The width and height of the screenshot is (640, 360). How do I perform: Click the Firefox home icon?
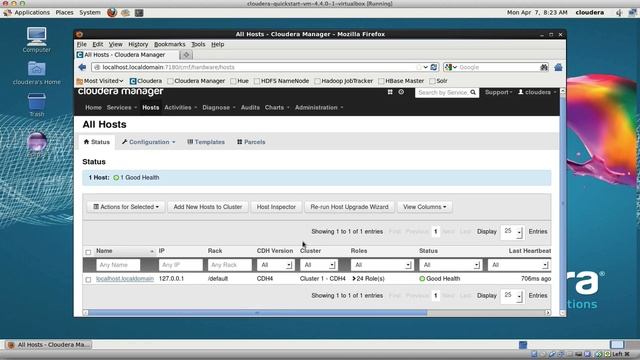(558, 67)
